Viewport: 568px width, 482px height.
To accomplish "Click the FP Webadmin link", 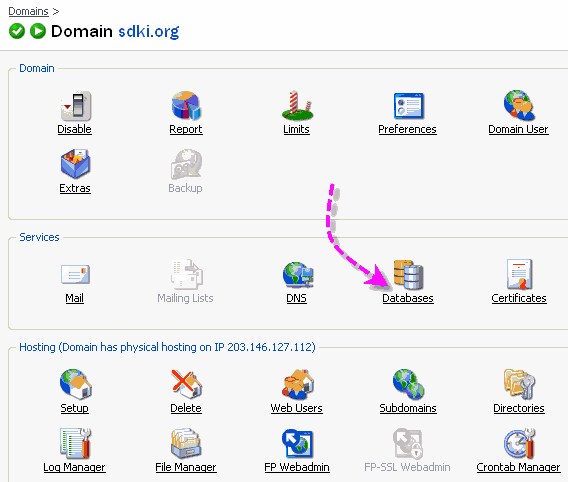I will 297,467.
